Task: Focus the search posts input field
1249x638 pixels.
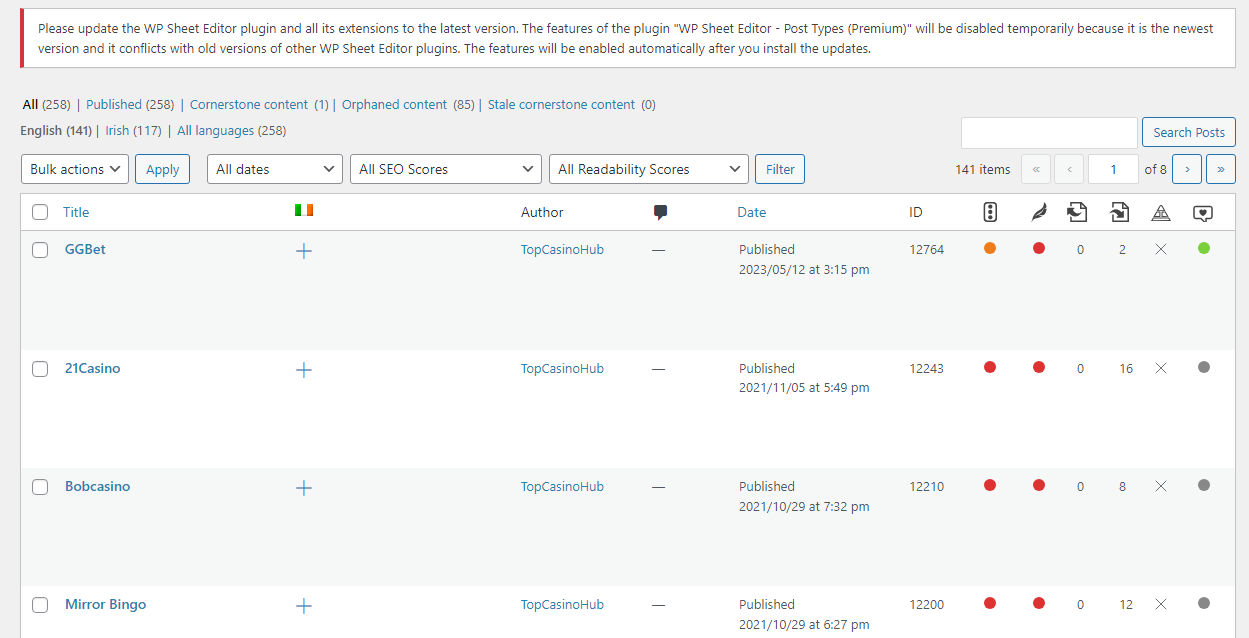Action: tap(1049, 132)
